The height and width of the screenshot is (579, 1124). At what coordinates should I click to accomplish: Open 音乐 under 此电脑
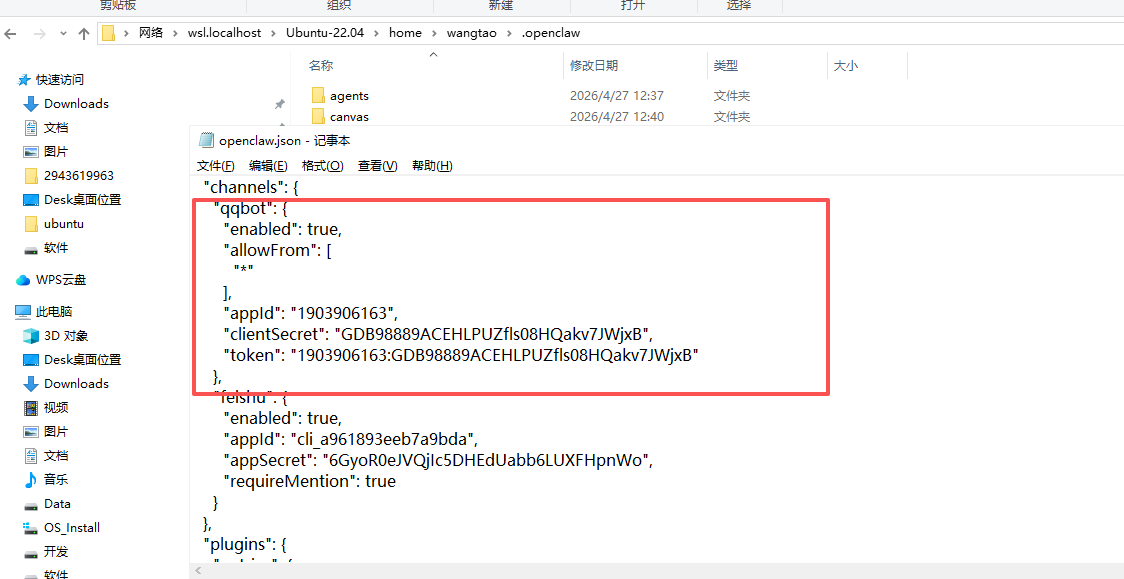tap(56, 479)
